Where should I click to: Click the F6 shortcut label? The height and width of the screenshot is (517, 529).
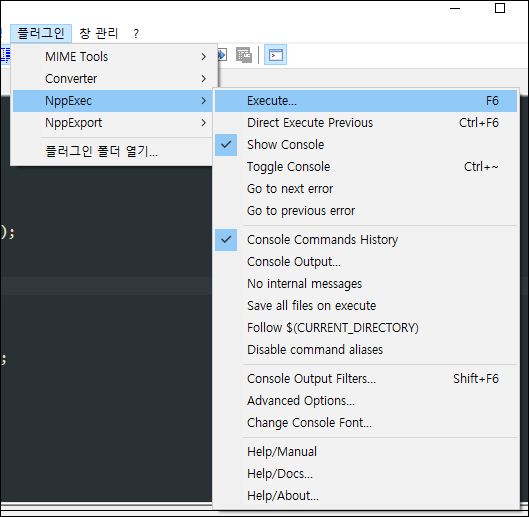tap(492, 101)
